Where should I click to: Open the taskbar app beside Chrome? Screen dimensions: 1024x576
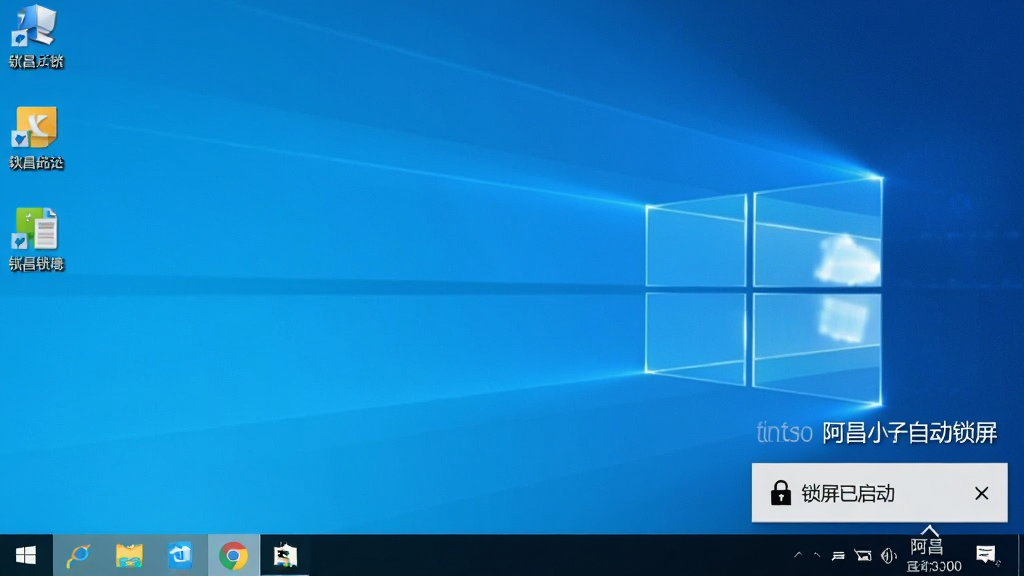[285, 556]
